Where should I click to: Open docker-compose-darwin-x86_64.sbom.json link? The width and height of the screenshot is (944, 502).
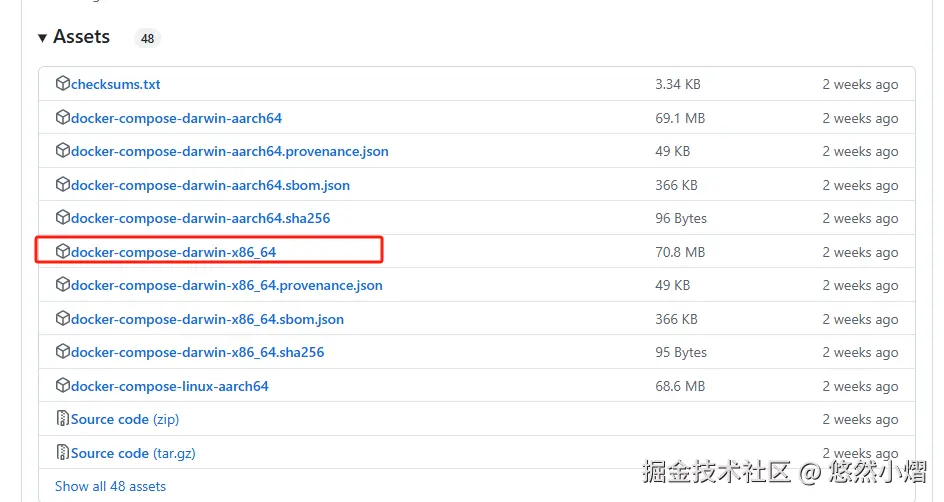[x=207, y=319]
